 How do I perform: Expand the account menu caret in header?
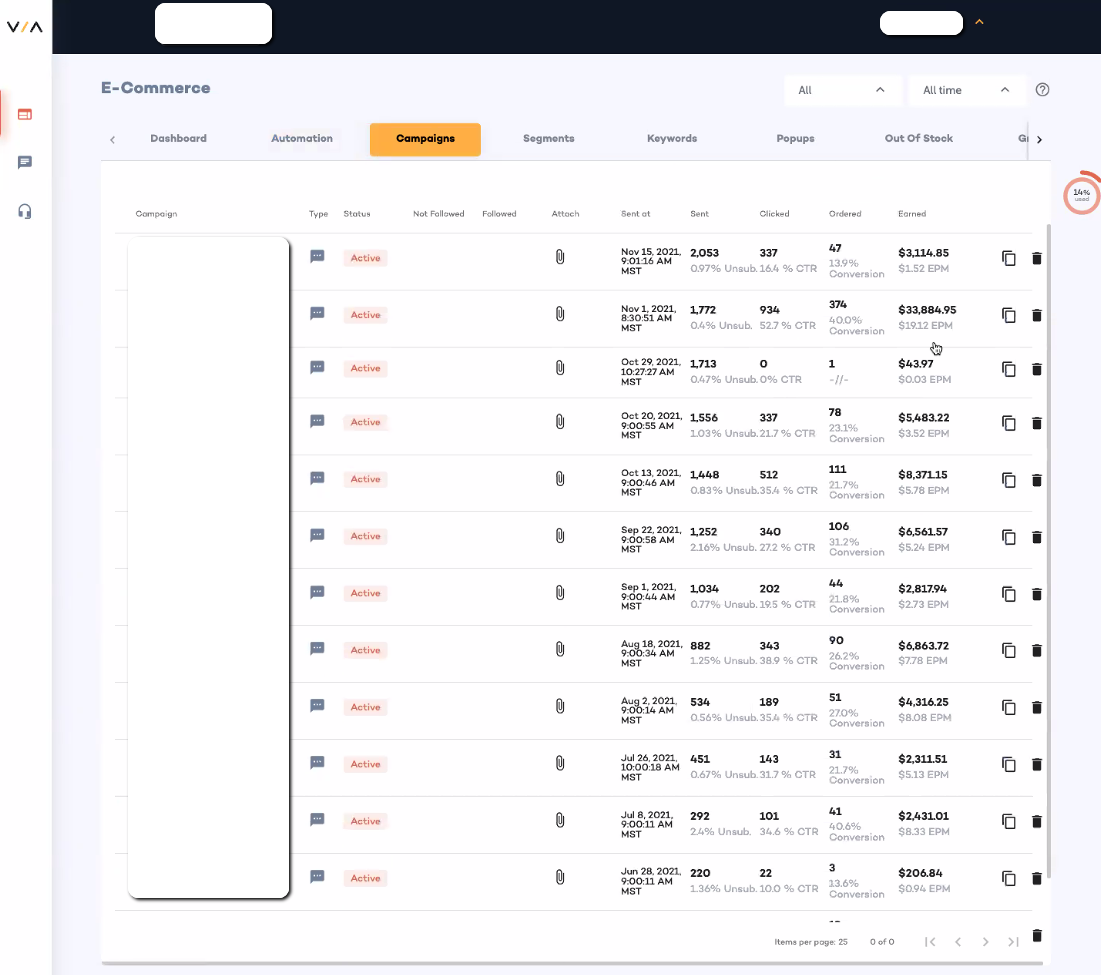(979, 22)
